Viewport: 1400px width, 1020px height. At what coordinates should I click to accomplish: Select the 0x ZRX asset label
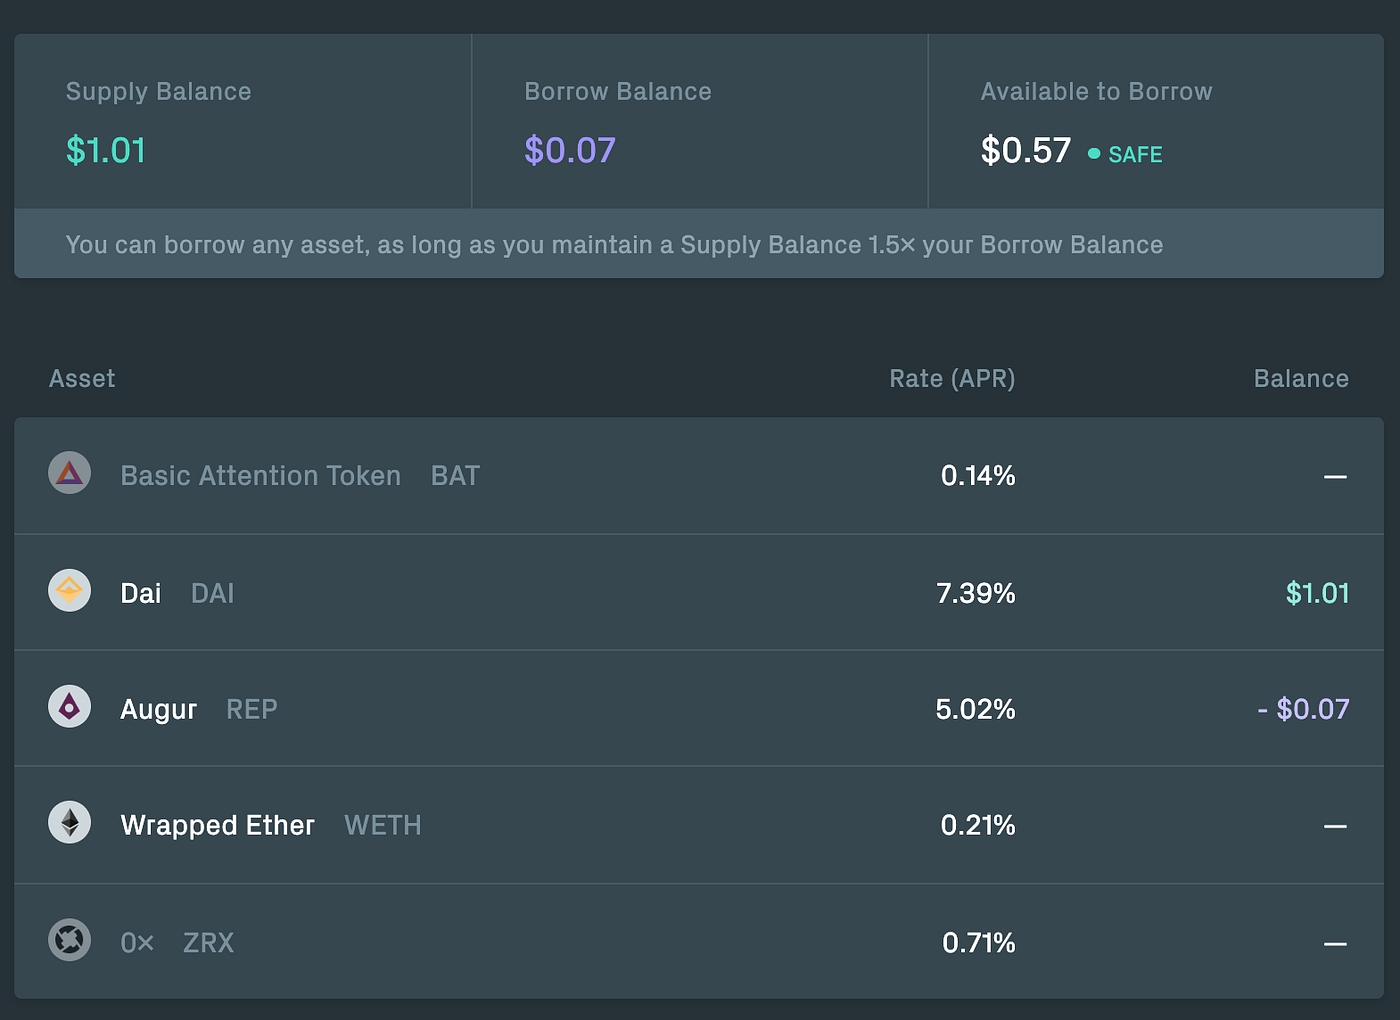(177, 943)
